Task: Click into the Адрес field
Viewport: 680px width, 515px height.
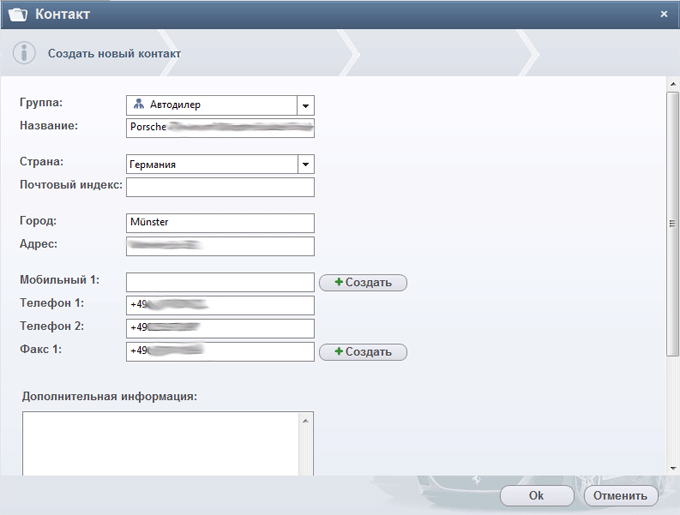Action: [x=220, y=246]
